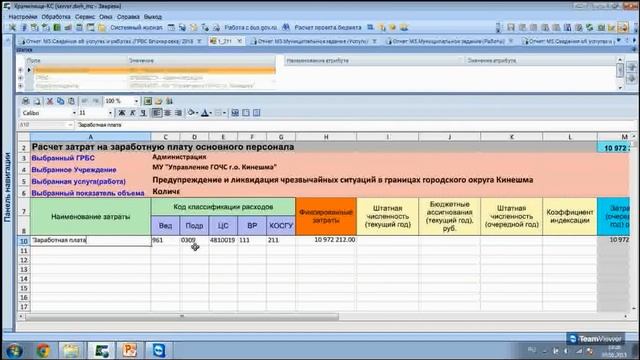640x360 pixels.
Task: Expand the ГРБС row in the header panel
Action: coord(20,78)
